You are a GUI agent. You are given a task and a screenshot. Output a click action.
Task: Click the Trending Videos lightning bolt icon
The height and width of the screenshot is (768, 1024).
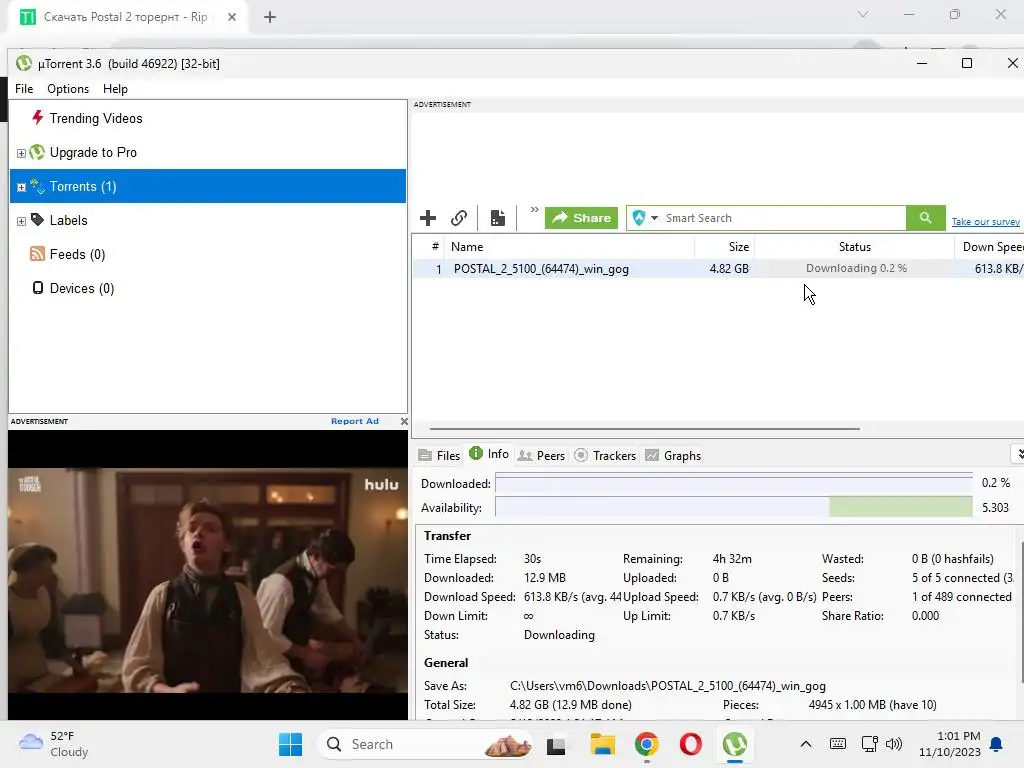(37, 118)
